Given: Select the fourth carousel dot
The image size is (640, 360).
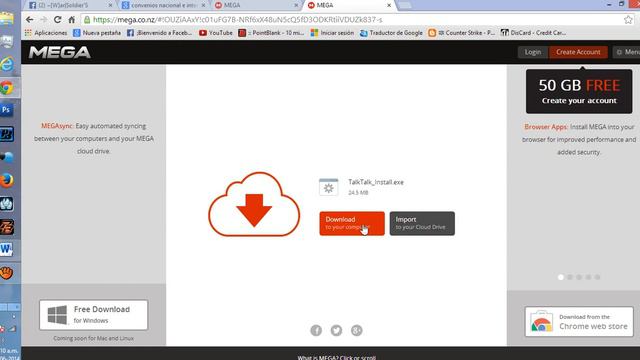Looking at the screenshot, I should click(x=588, y=277).
